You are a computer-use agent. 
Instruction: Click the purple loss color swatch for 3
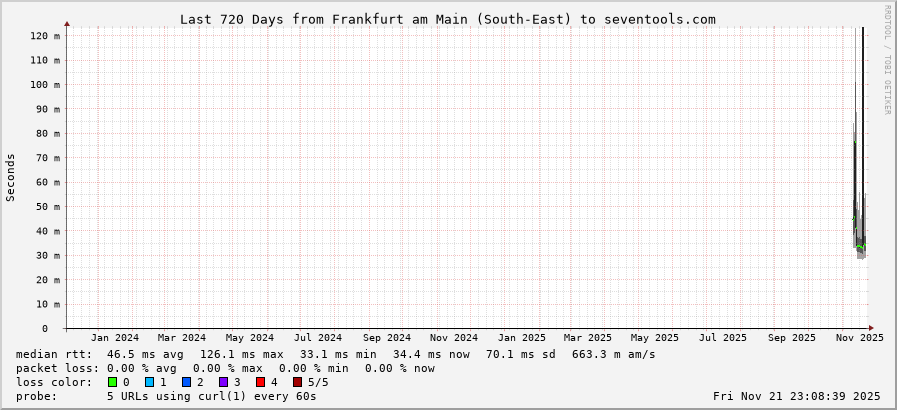pyautogui.click(x=223, y=382)
